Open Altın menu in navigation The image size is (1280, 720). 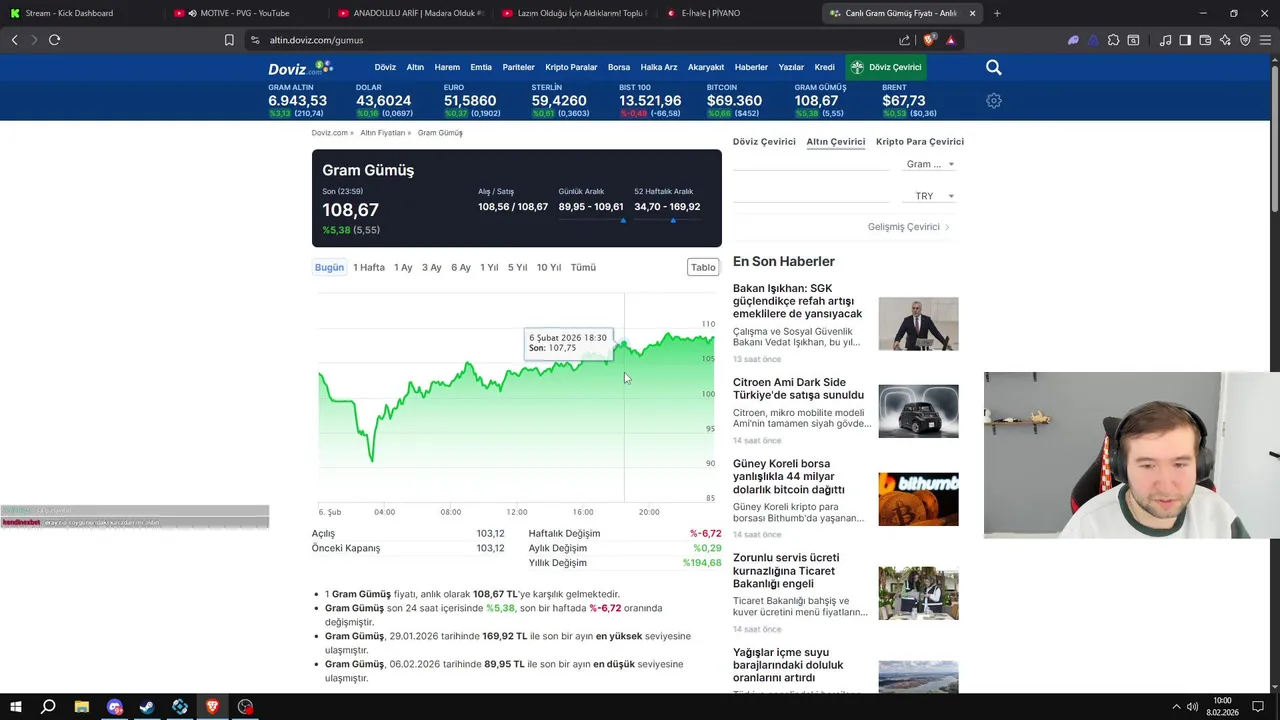click(x=415, y=67)
